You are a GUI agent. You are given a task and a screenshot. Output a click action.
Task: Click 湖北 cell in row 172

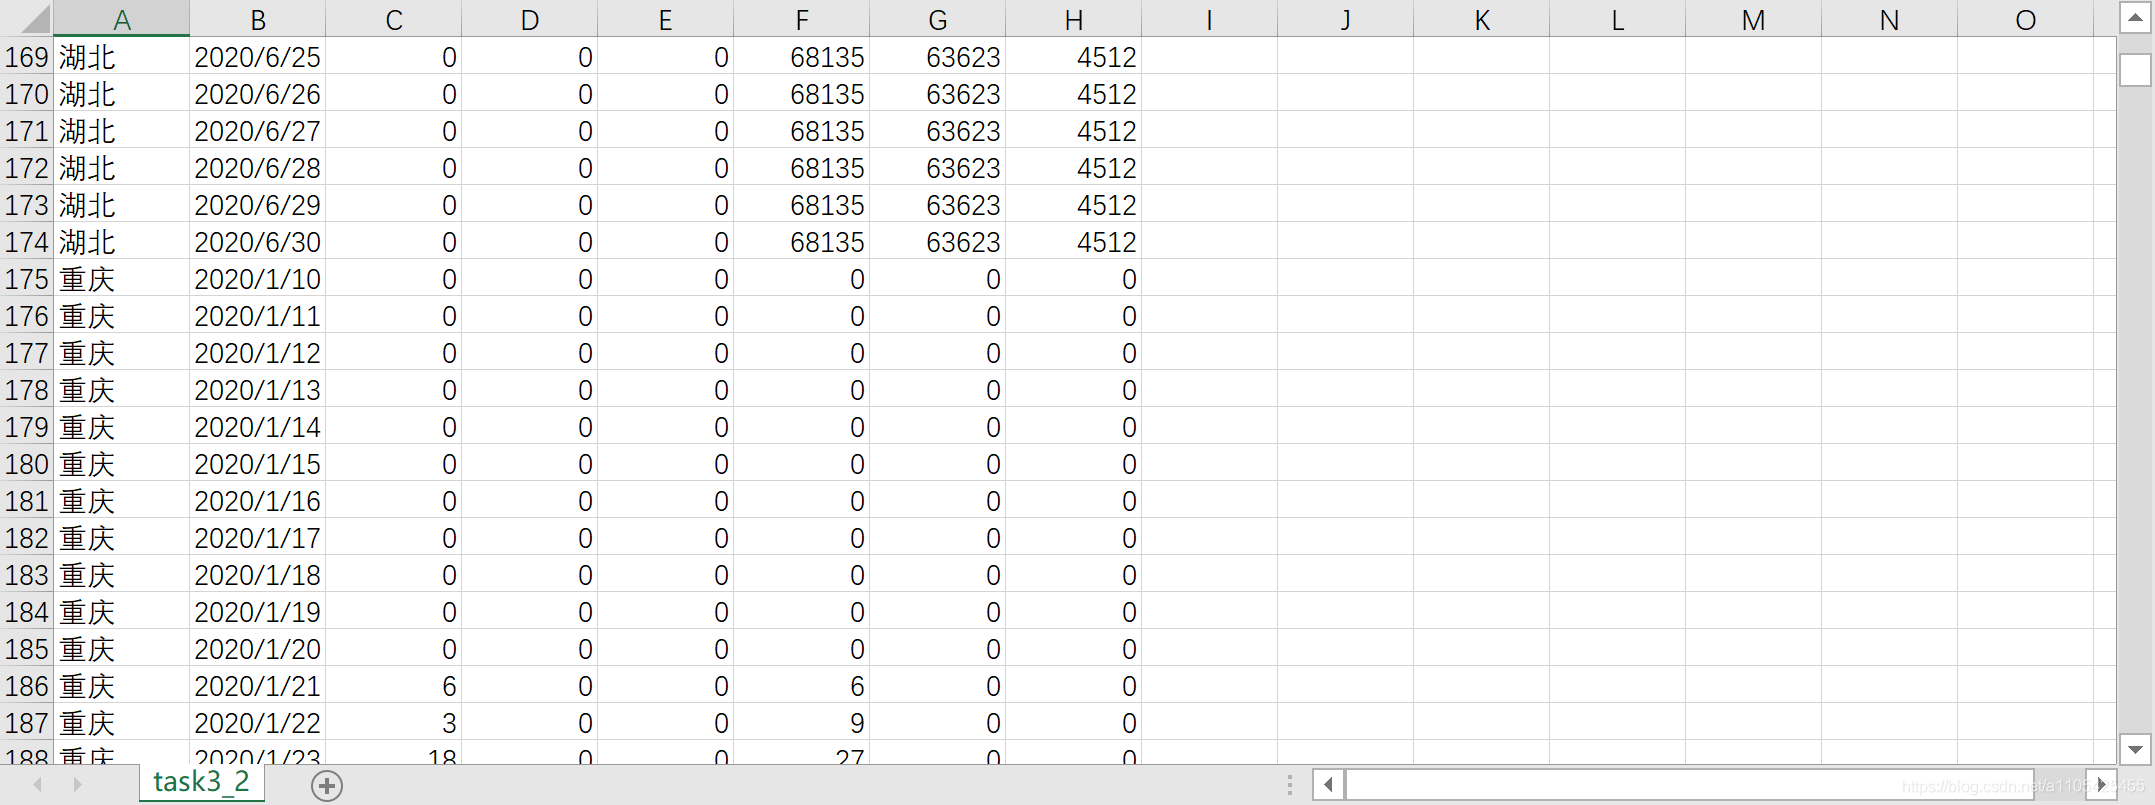pos(122,168)
